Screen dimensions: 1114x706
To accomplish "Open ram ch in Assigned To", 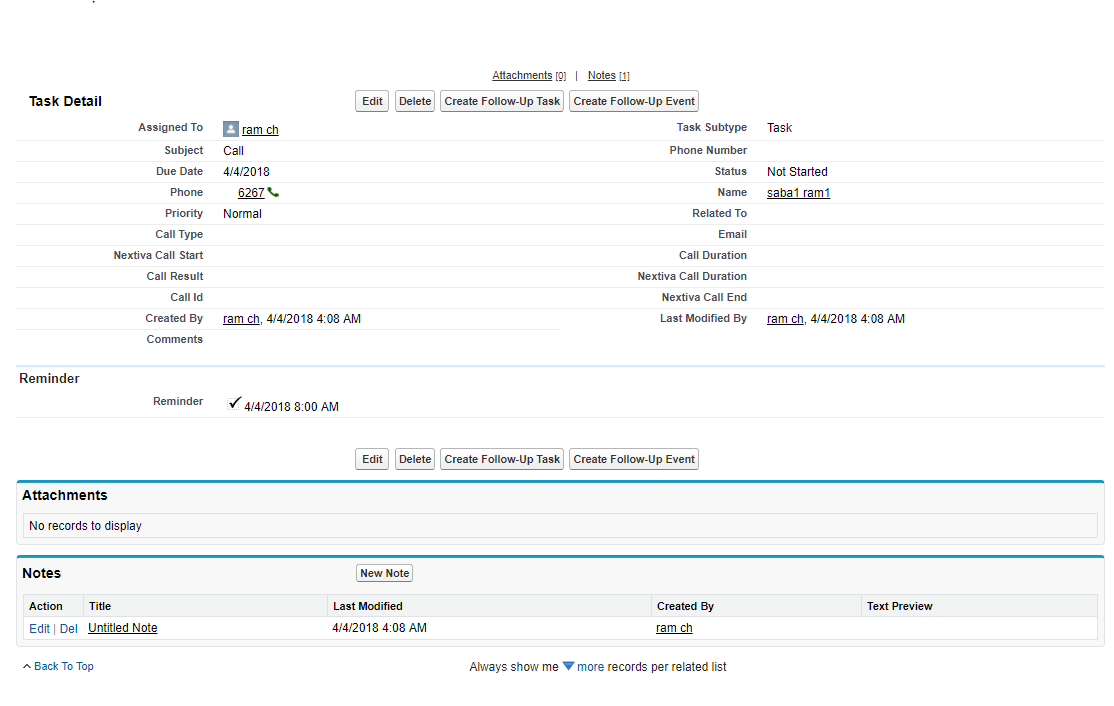I will (x=260, y=129).
